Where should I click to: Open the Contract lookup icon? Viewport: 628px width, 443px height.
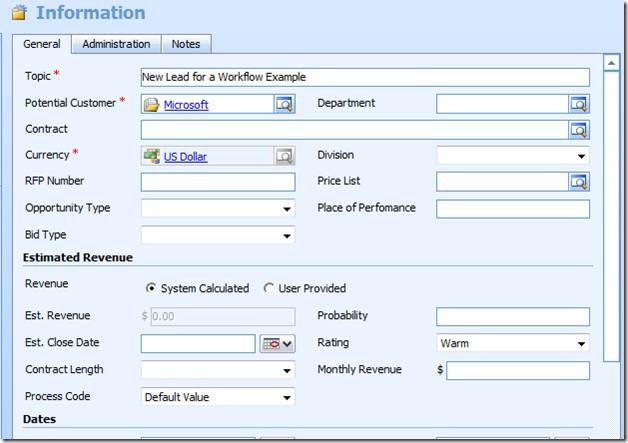coord(579,130)
